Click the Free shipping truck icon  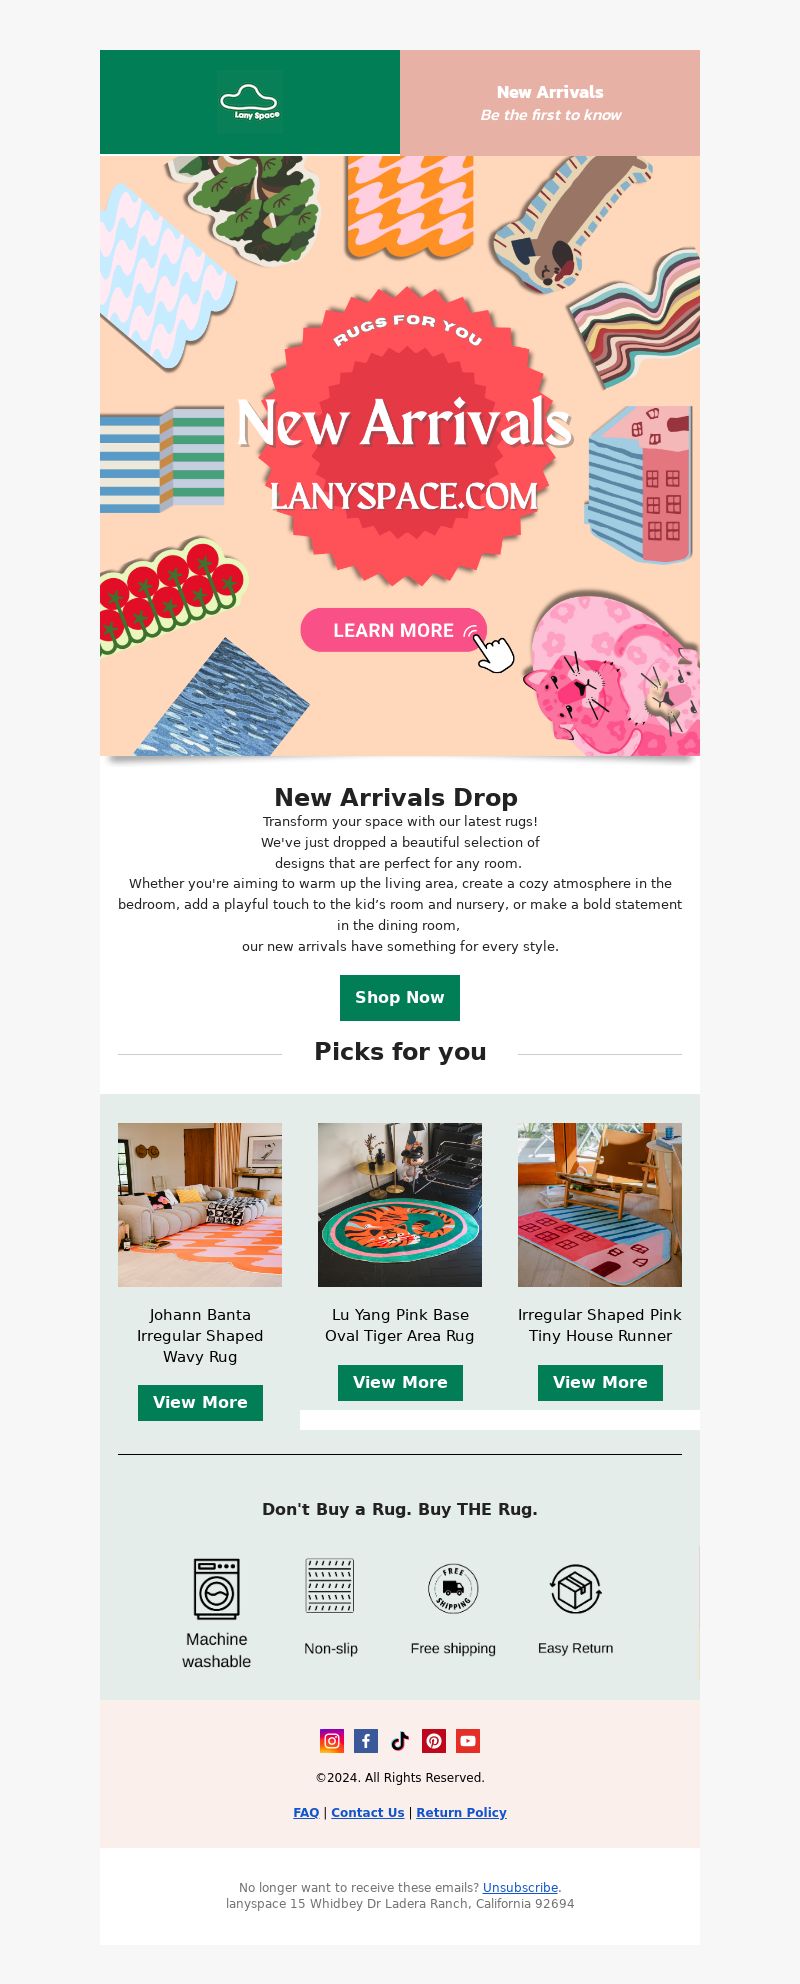[453, 1588]
